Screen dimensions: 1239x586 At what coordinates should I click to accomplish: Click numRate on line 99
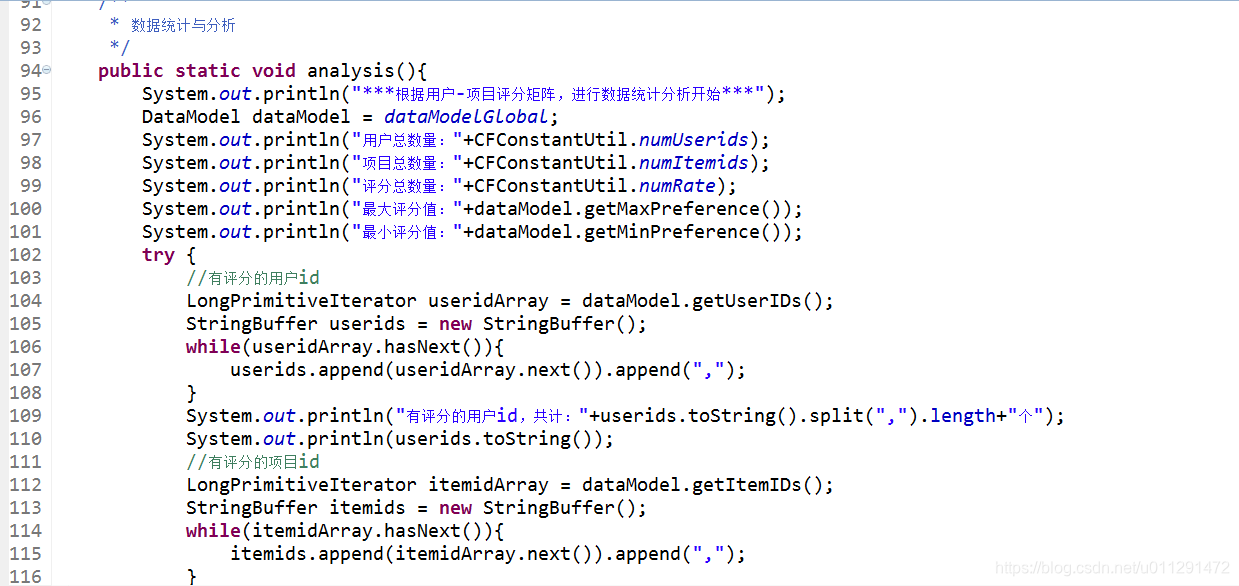click(x=678, y=186)
